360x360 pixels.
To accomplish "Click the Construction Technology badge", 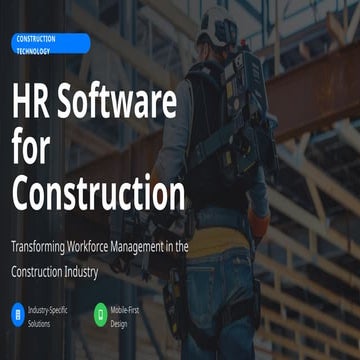I will pyautogui.click(x=51, y=44).
